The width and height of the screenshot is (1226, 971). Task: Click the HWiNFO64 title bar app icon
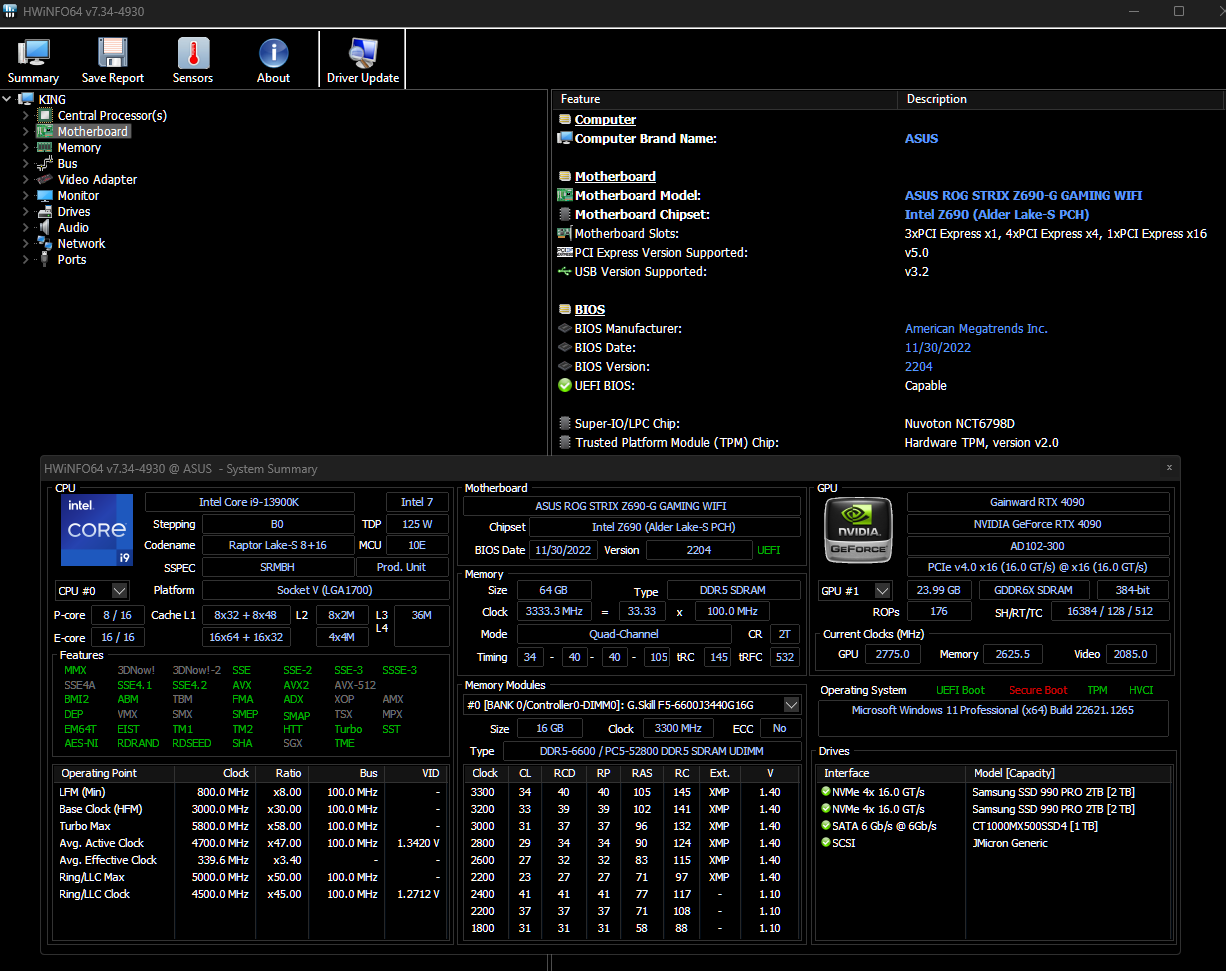point(11,11)
